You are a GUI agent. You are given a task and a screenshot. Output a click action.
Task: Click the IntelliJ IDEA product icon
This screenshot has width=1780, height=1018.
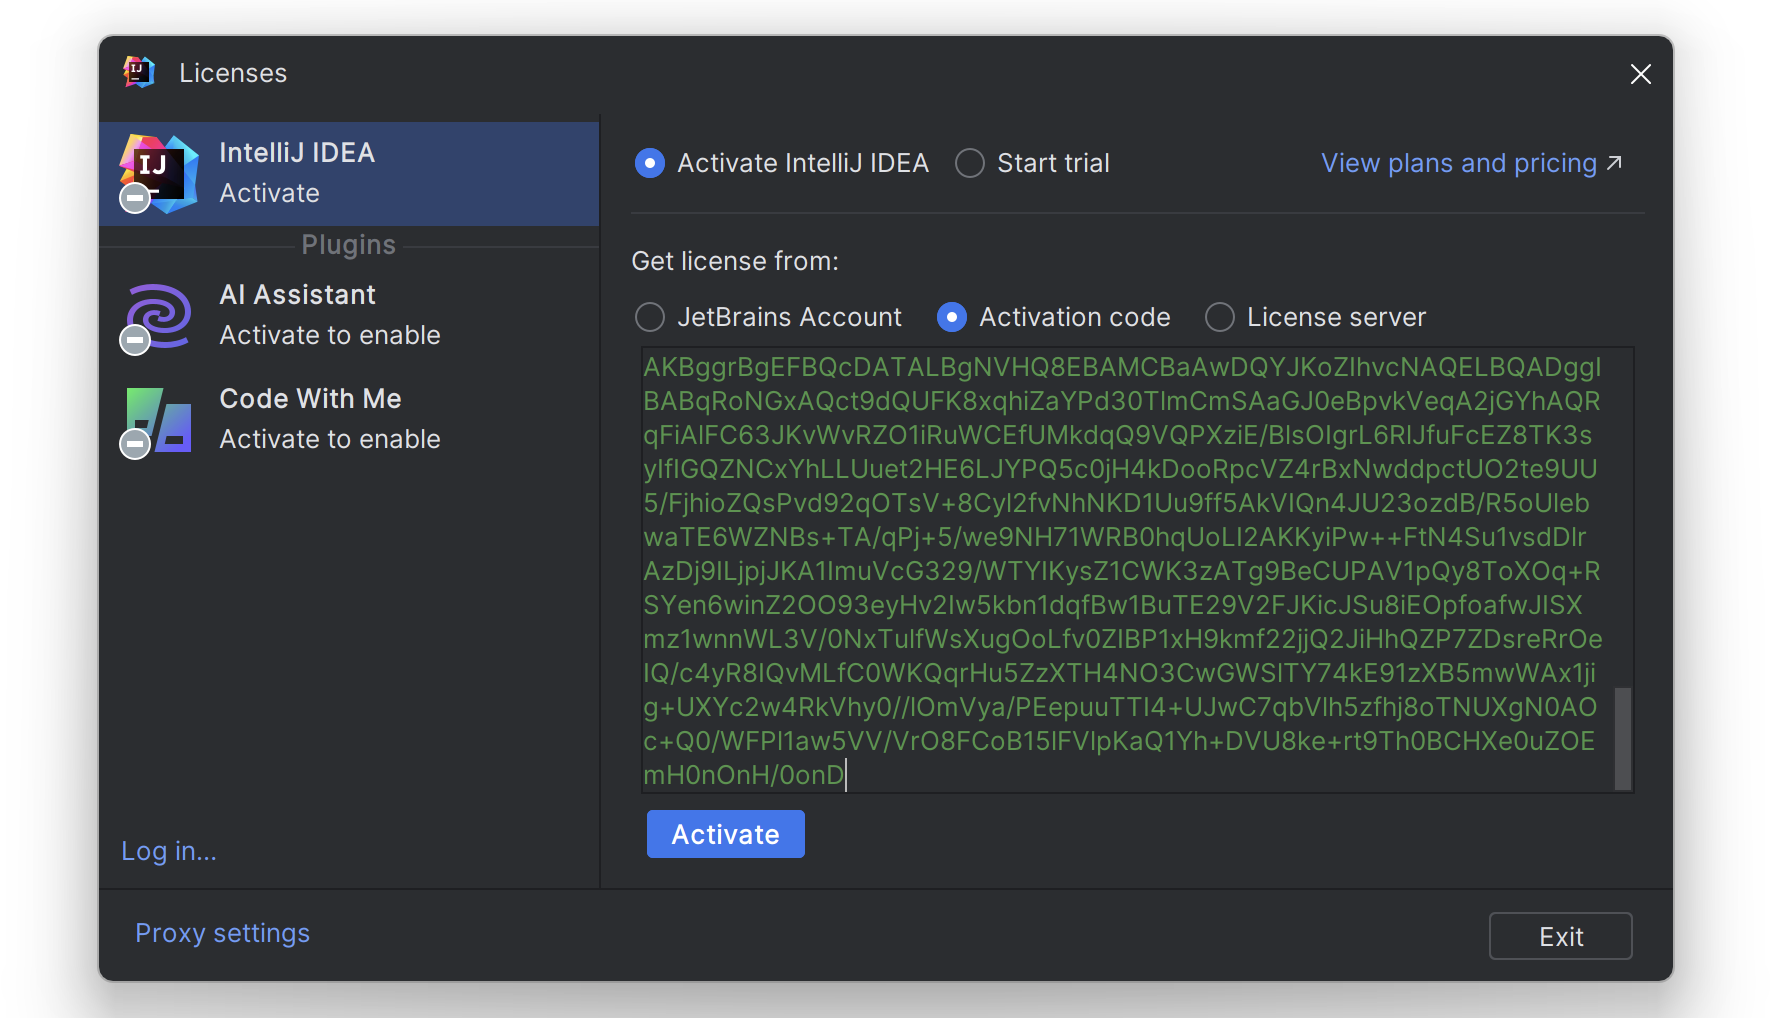pos(158,172)
